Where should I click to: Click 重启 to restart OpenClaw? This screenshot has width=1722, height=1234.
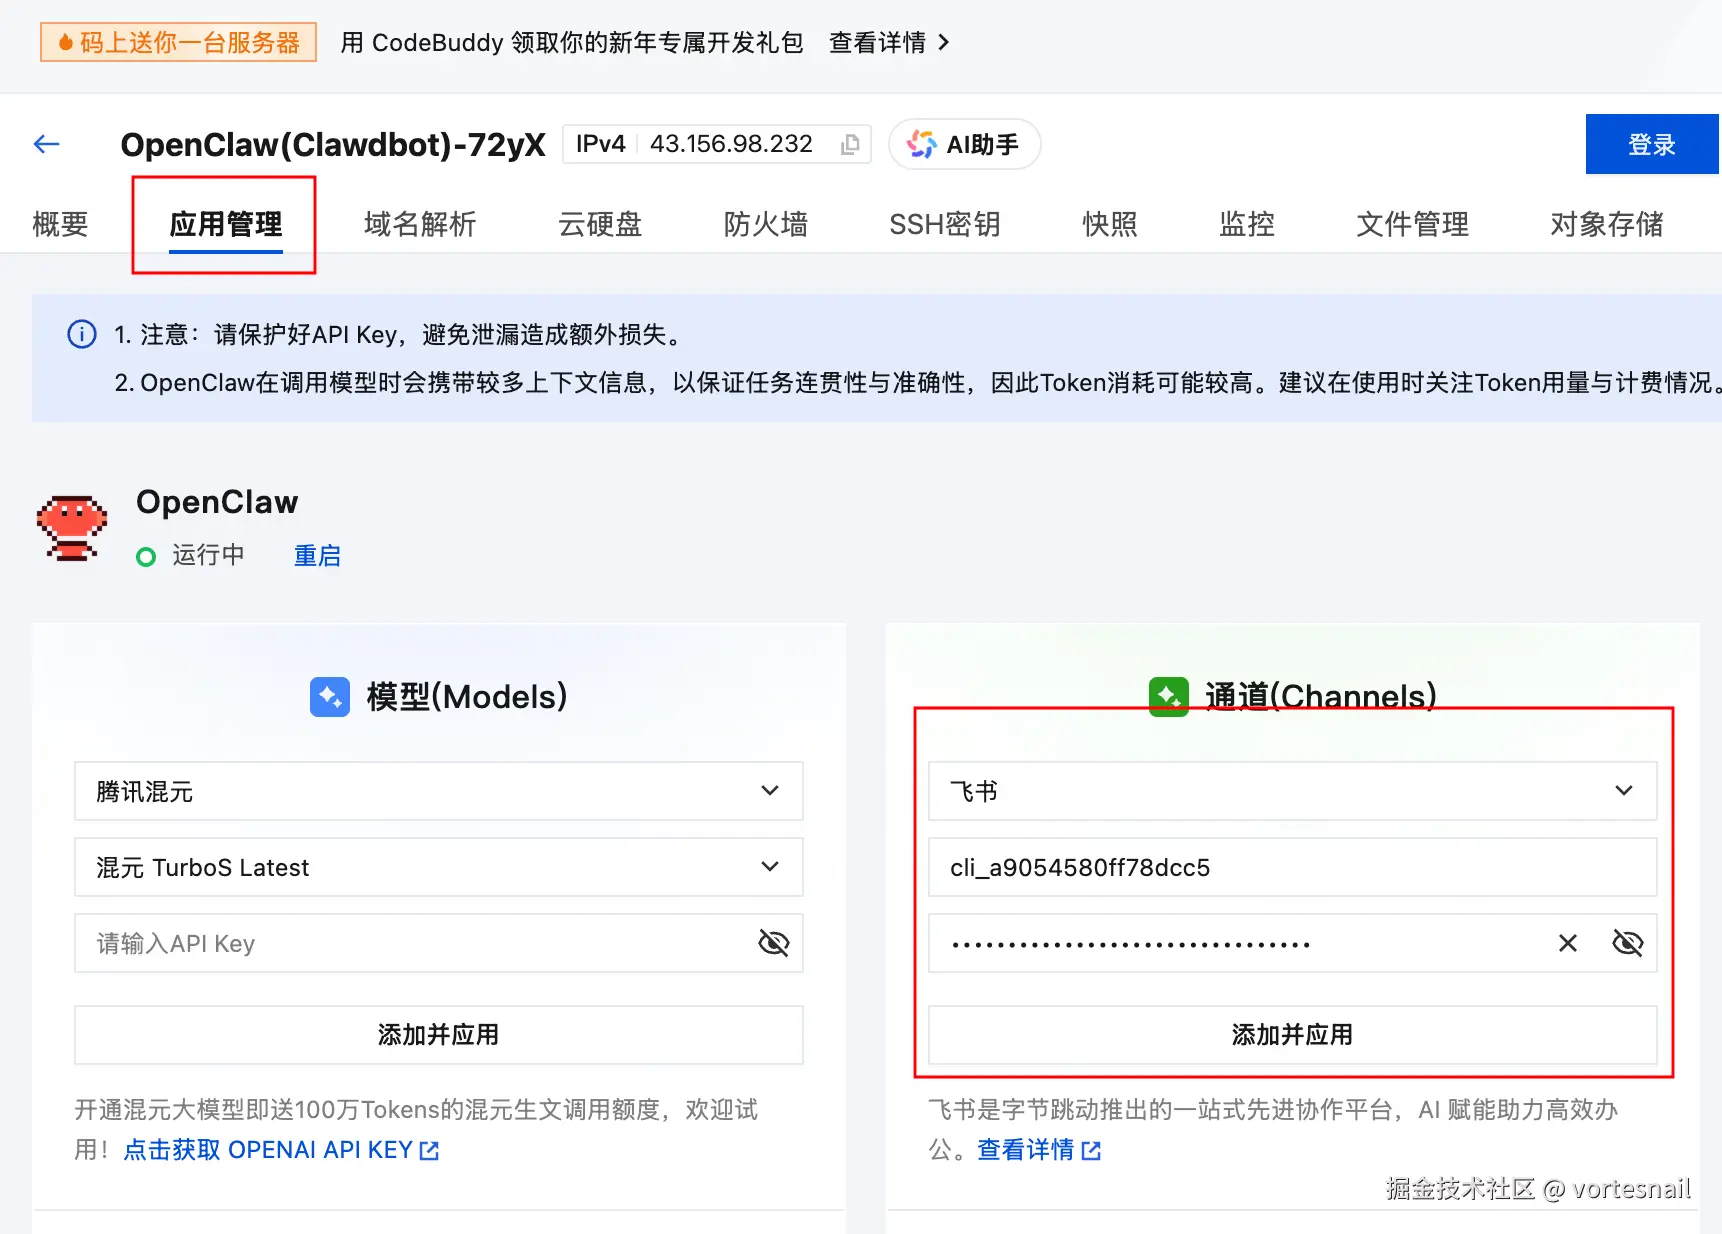[317, 555]
